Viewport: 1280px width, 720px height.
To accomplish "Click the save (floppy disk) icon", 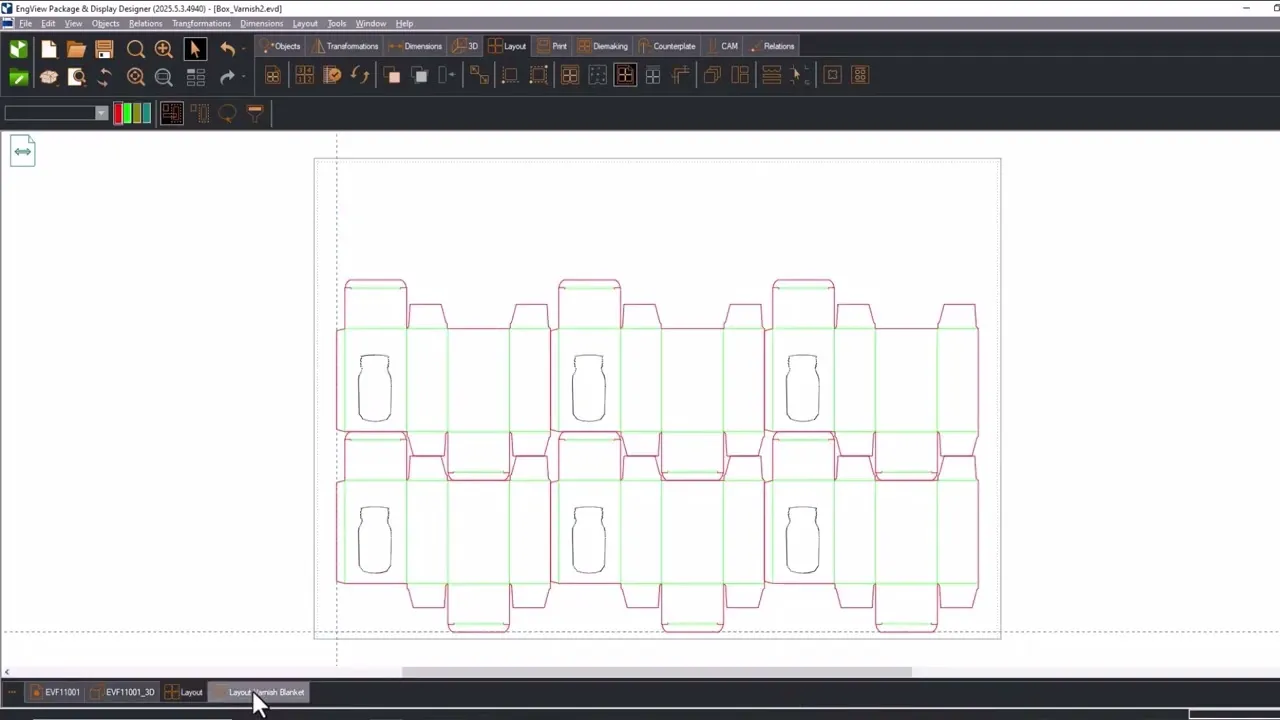I will [x=104, y=49].
